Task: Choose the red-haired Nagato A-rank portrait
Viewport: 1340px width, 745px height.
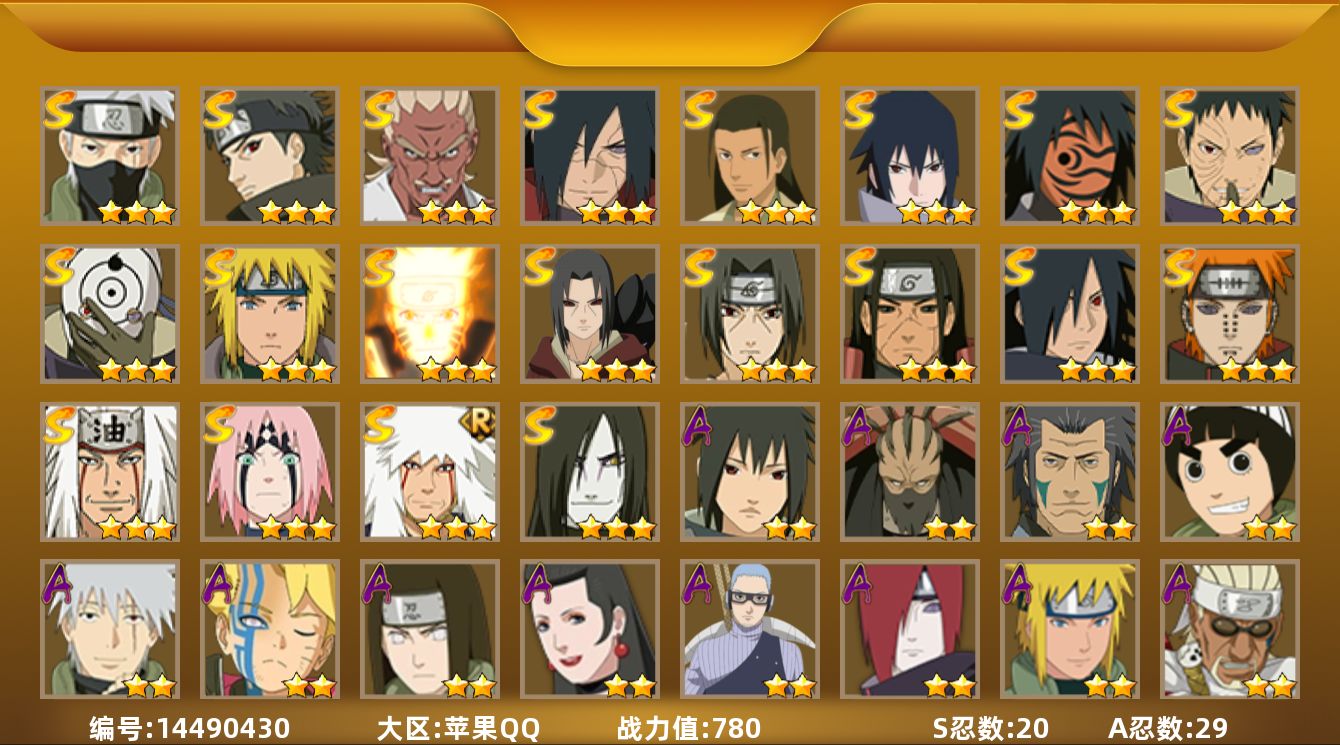Action: [x=910, y=629]
